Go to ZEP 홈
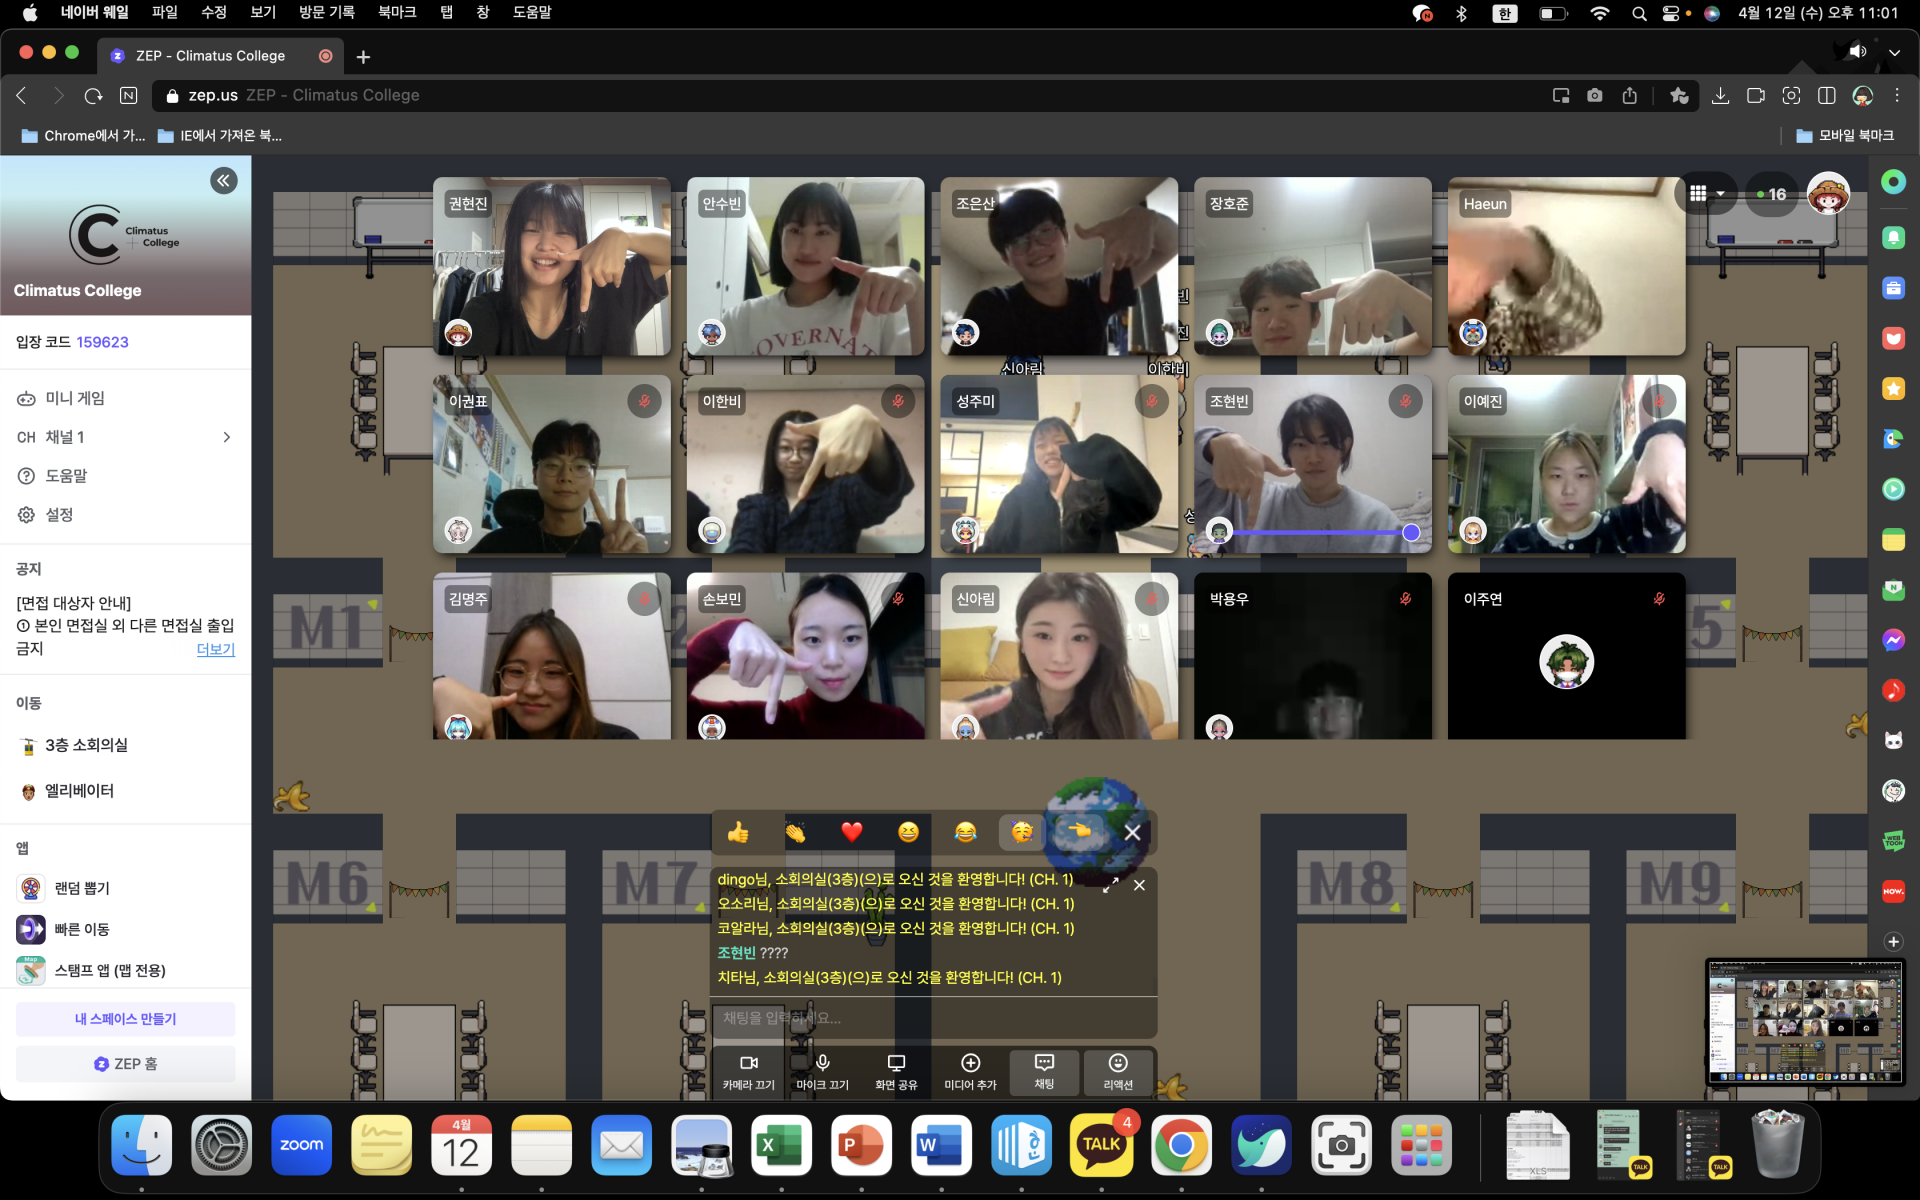1920x1200 pixels. tap(125, 1064)
